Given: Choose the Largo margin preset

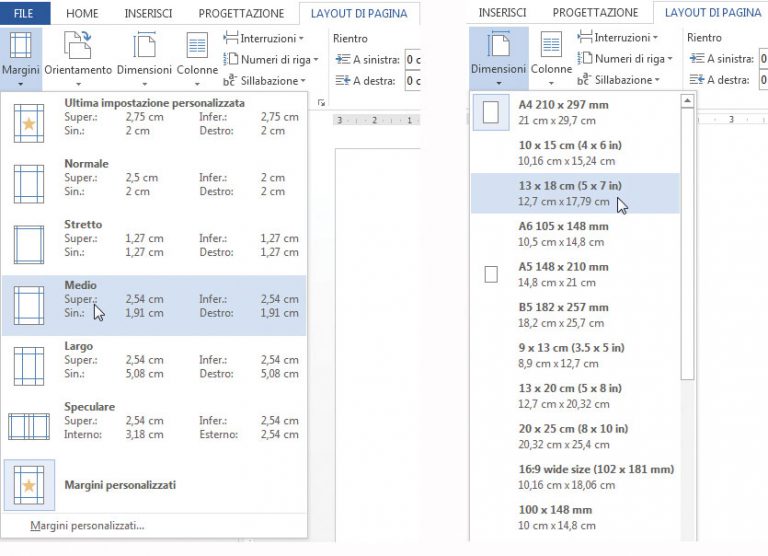Looking at the screenshot, I should click(154, 365).
